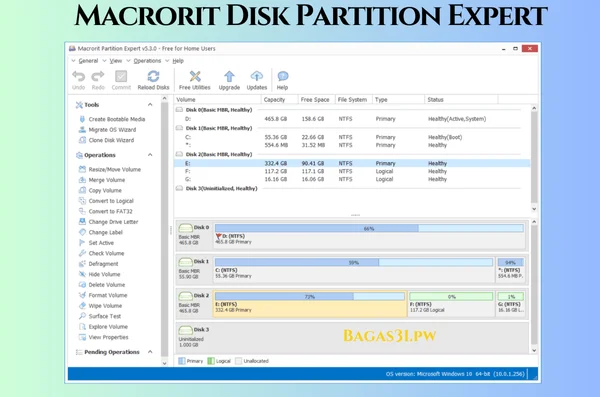Screen dimensions: 600x397
Task: Reload Disks using the refresh icon
Action: (x=153, y=77)
